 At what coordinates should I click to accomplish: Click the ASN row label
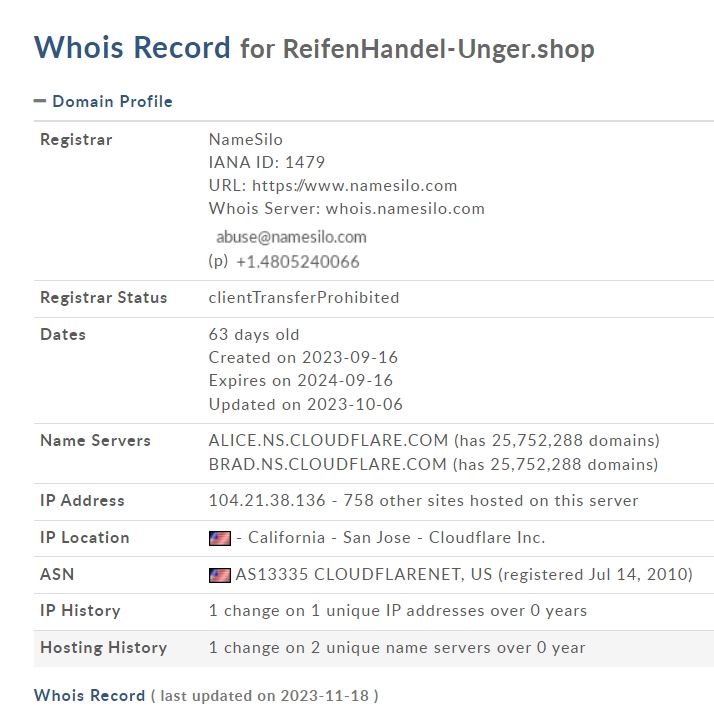click(x=57, y=575)
